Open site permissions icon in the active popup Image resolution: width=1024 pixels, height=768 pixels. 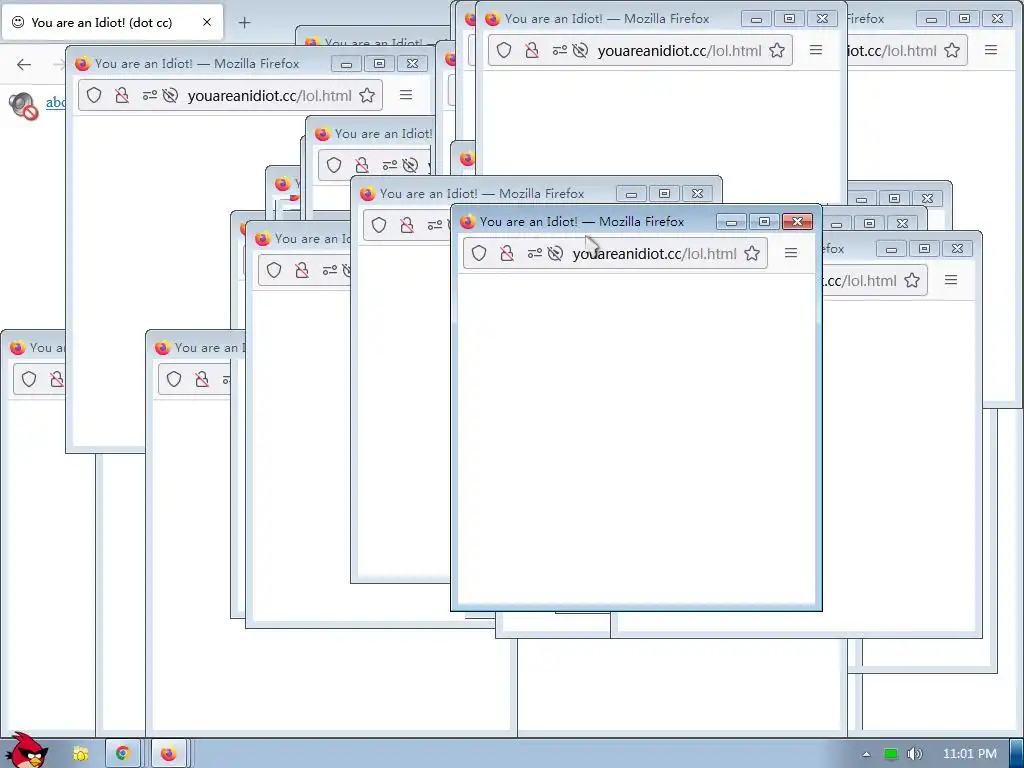(x=534, y=253)
